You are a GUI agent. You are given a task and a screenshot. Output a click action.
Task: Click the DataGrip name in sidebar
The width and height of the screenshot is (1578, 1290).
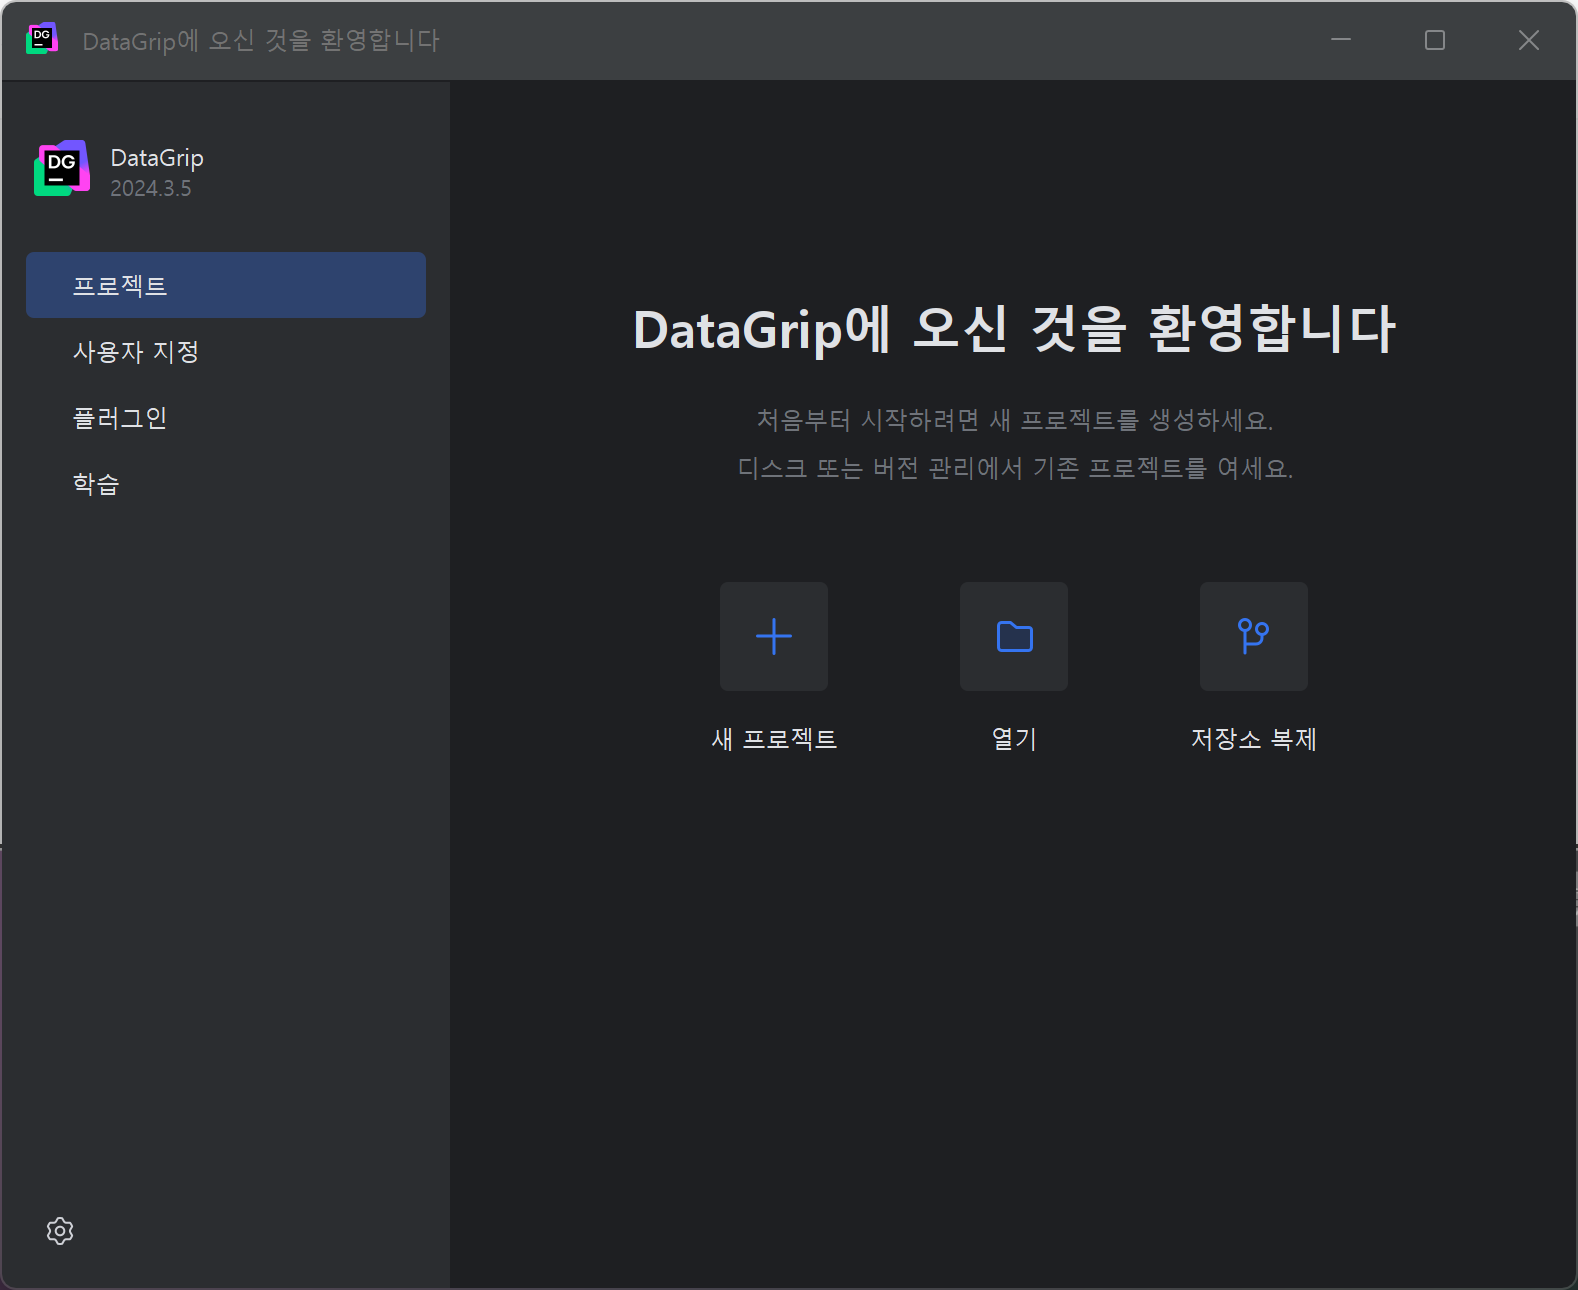tap(157, 158)
